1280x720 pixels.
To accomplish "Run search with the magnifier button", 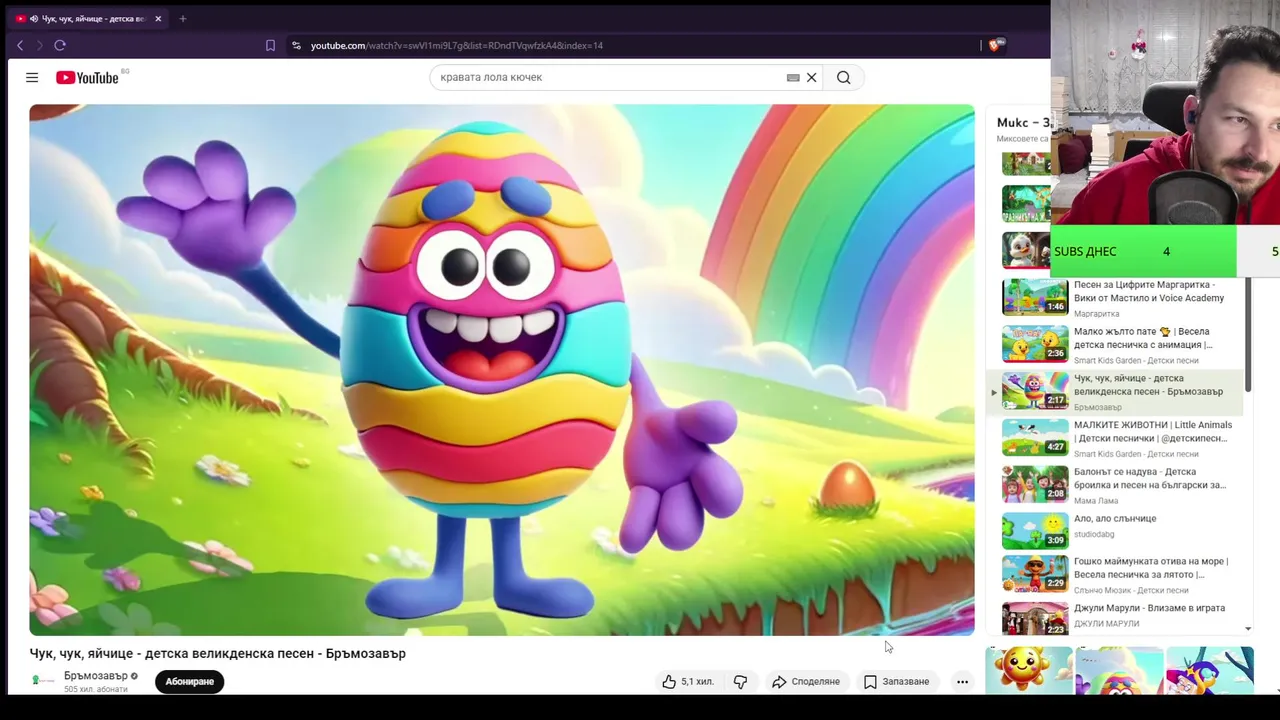I will [x=844, y=77].
